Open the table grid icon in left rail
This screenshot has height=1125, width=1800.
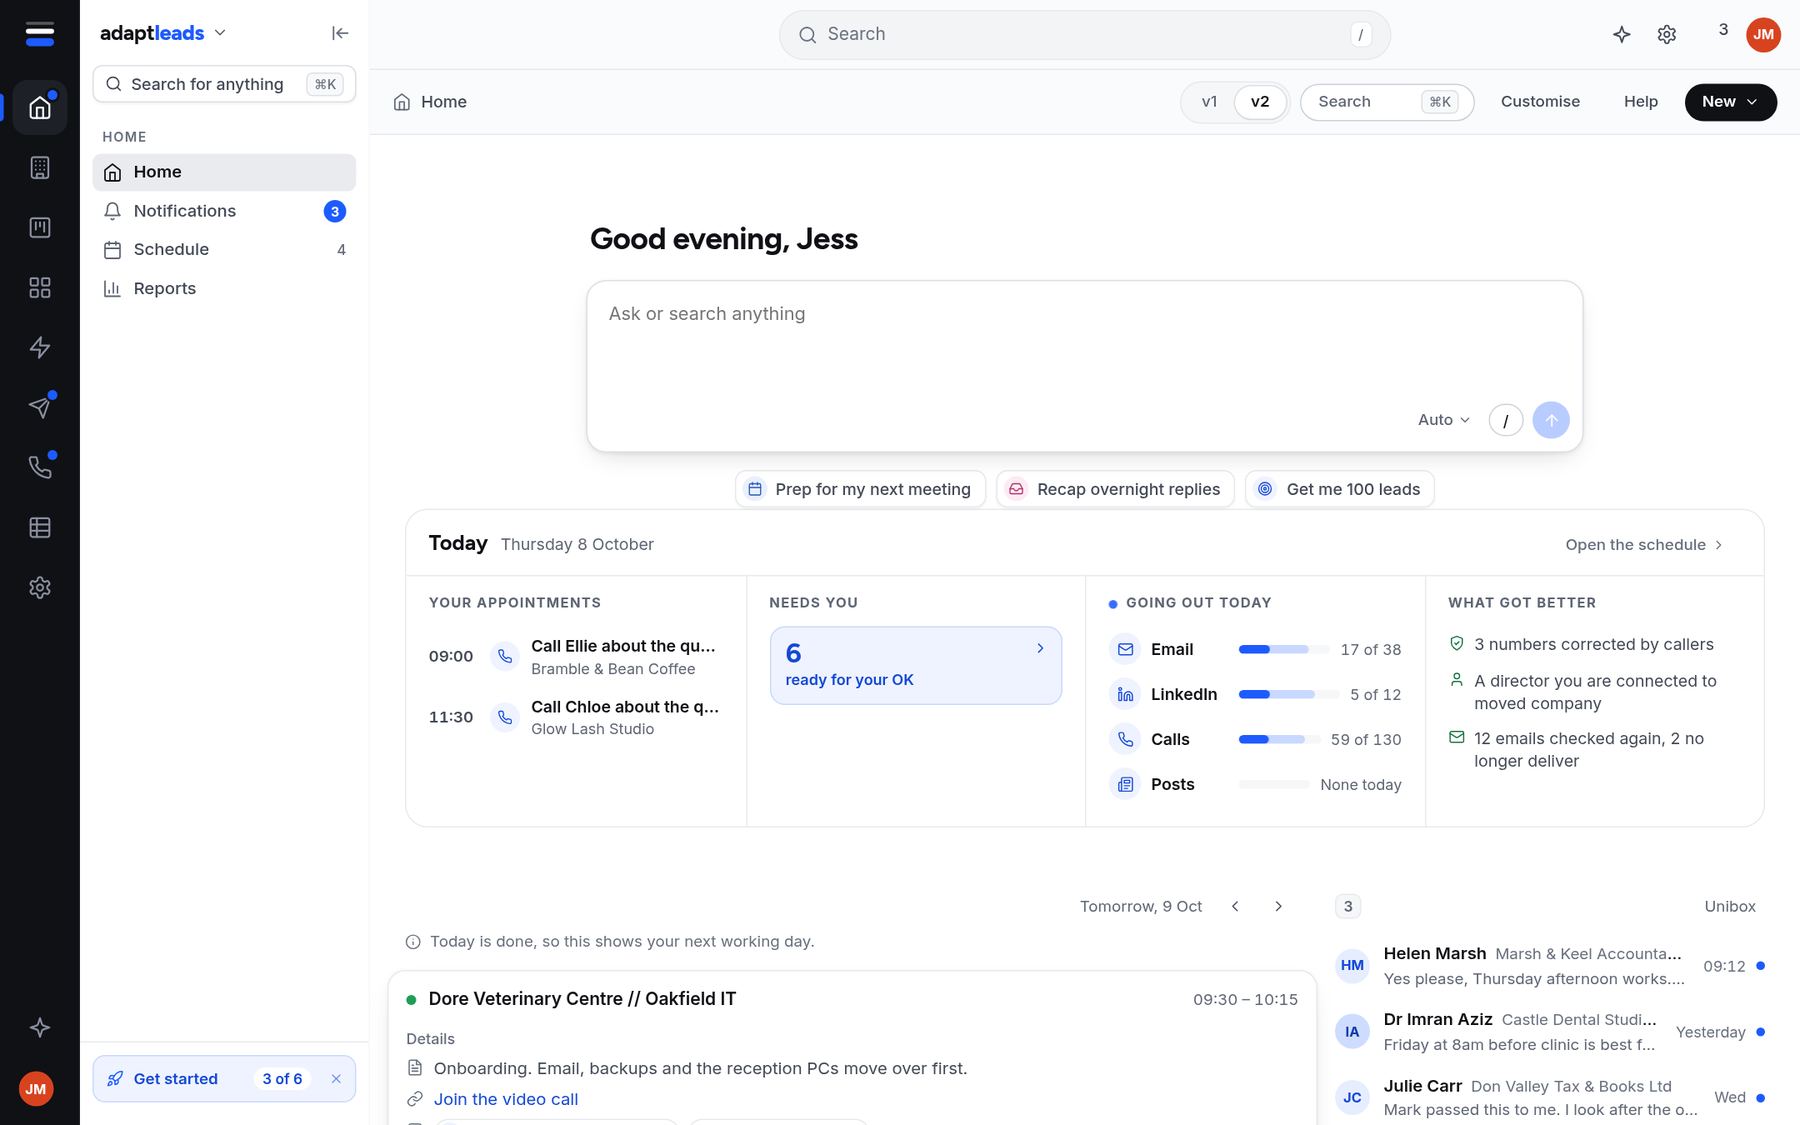point(40,527)
